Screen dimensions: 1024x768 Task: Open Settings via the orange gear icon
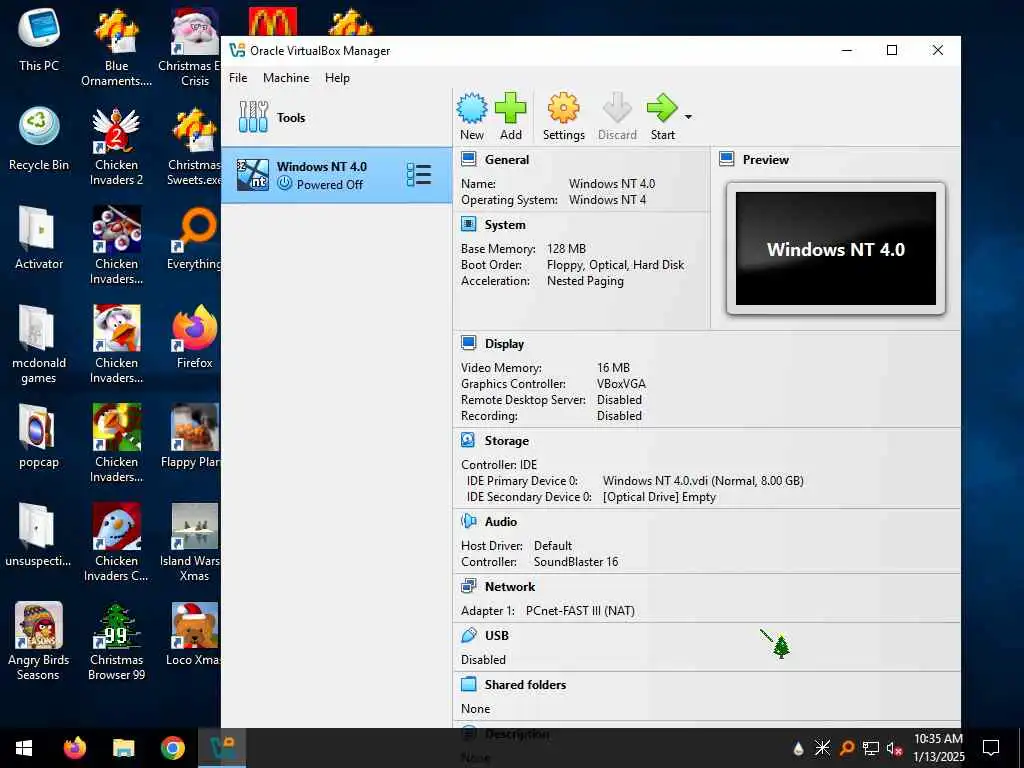pyautogui.click(x=564, y=108)
